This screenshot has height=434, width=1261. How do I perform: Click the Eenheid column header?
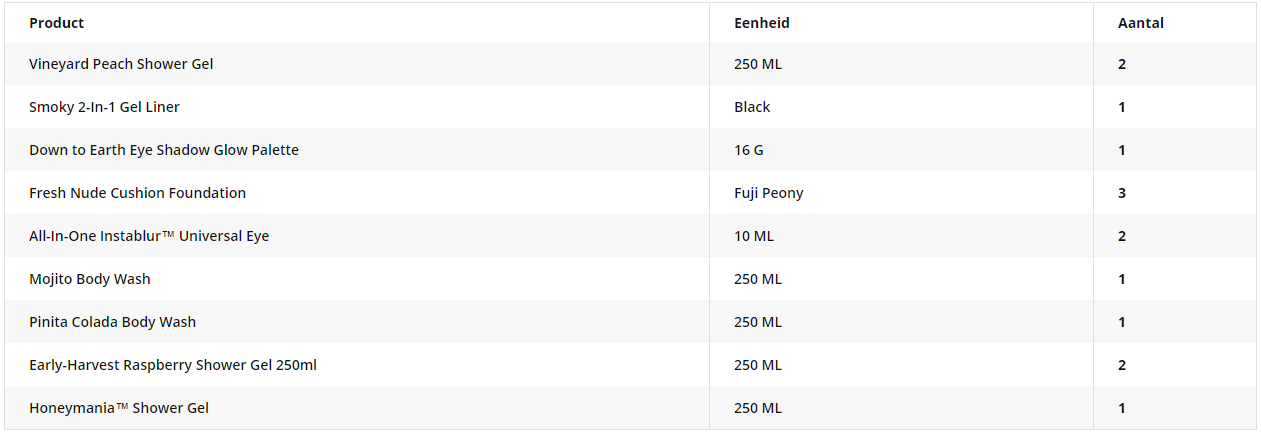pyautogui.click(x=762, y=23)
